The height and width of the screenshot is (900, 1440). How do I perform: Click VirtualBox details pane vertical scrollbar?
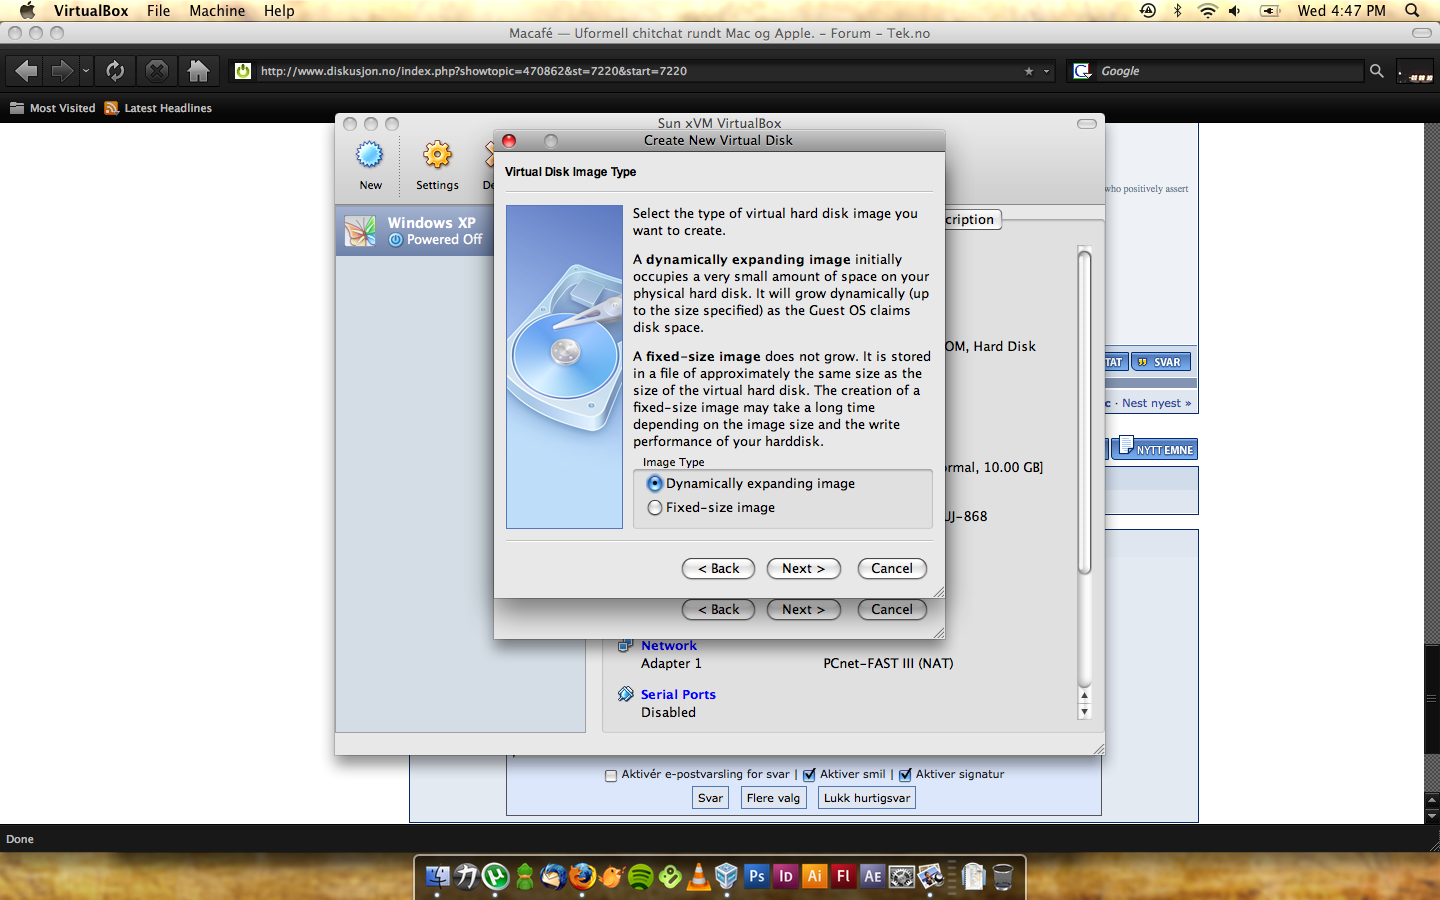1084,413
